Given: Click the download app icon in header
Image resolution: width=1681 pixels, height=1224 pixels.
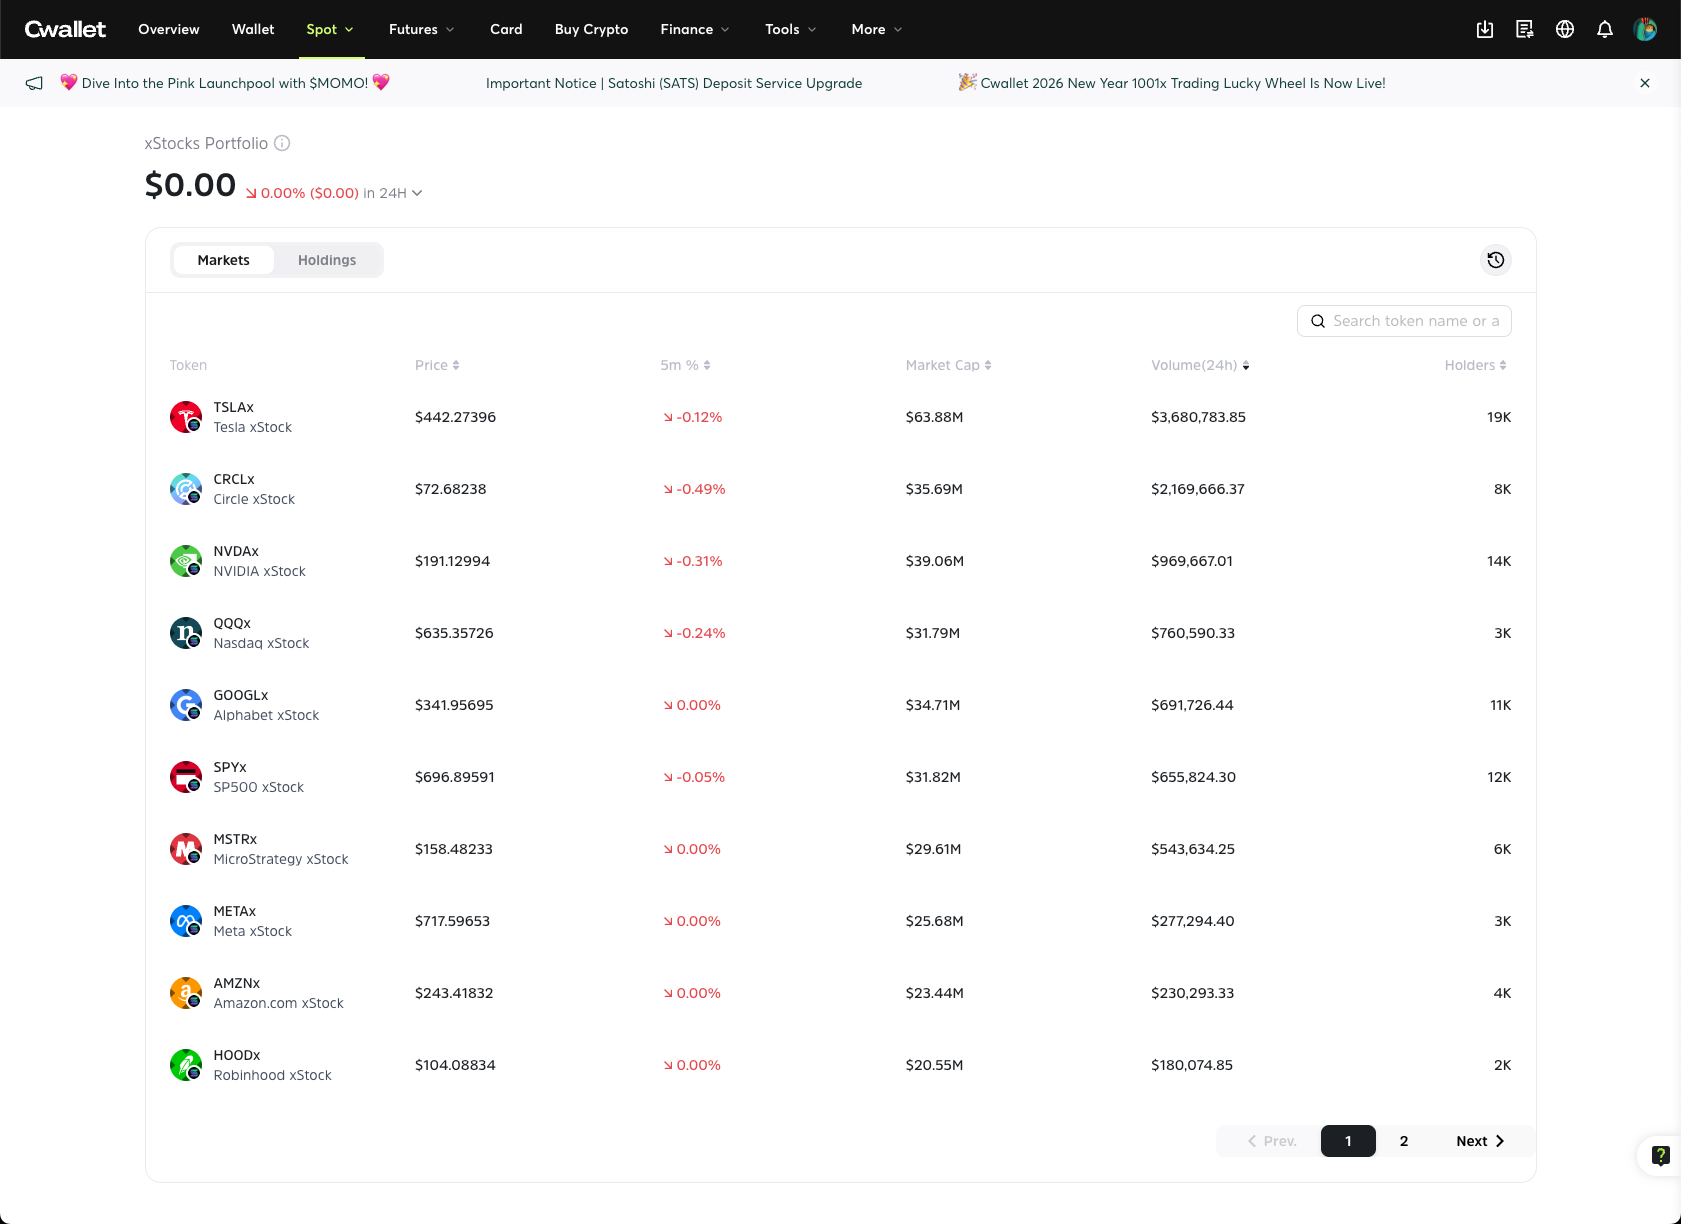Looking at the screenshot, I should (1485, 29).
